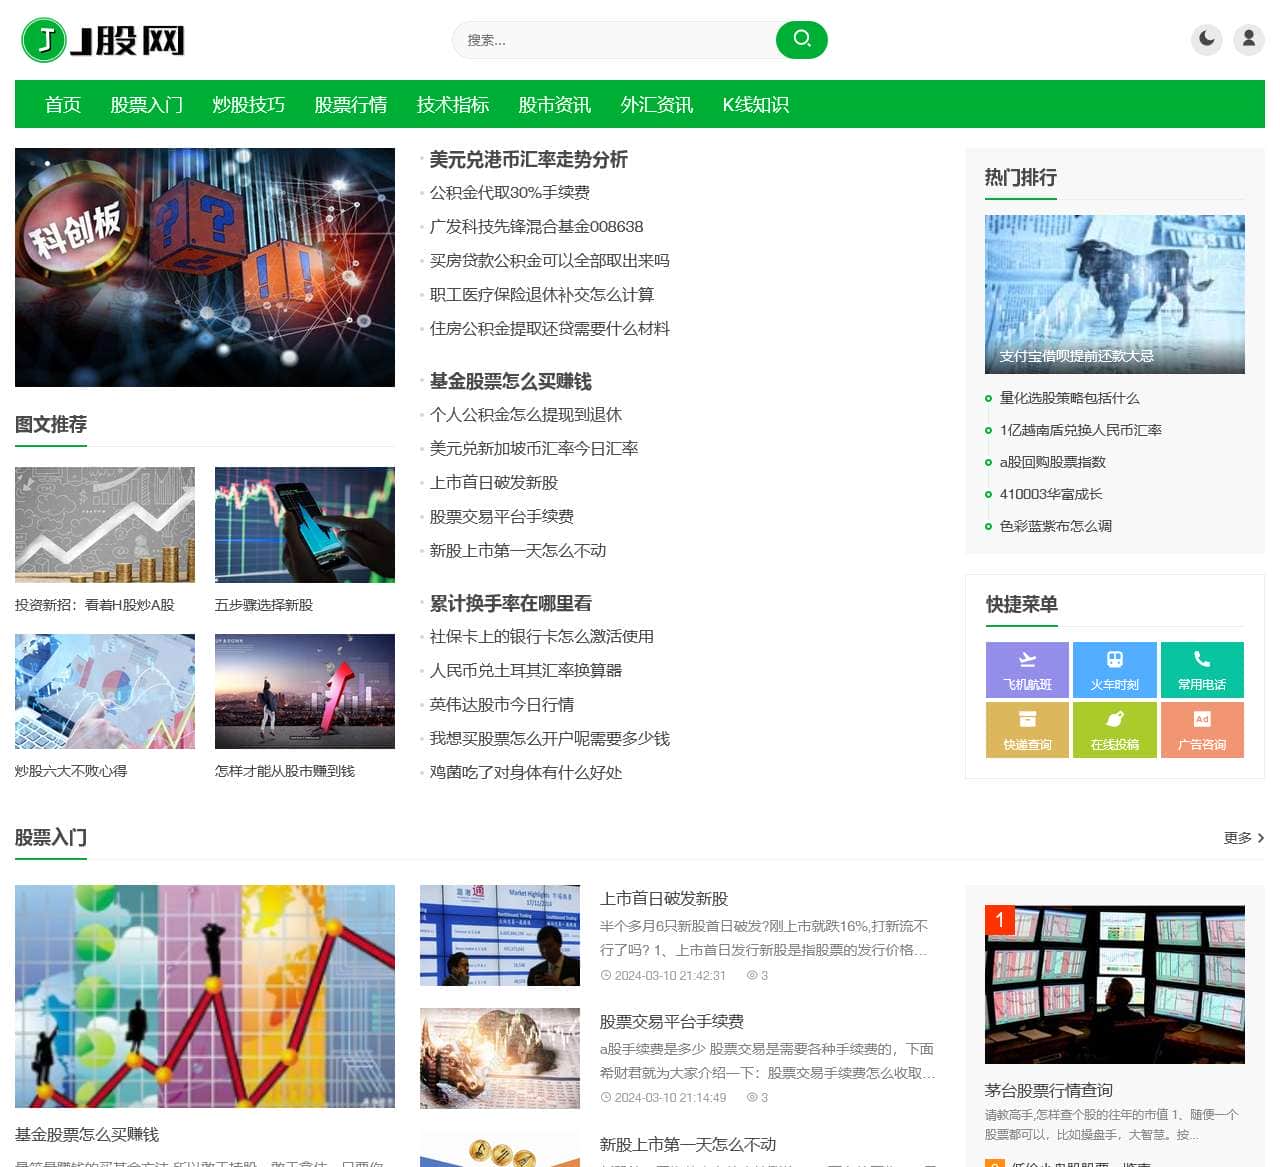Viewport: 1280px width, 1167px height.
Task: Select the 火车时刻 train timetable icon
Action: pyautogui.click(x=1114, y=670)
